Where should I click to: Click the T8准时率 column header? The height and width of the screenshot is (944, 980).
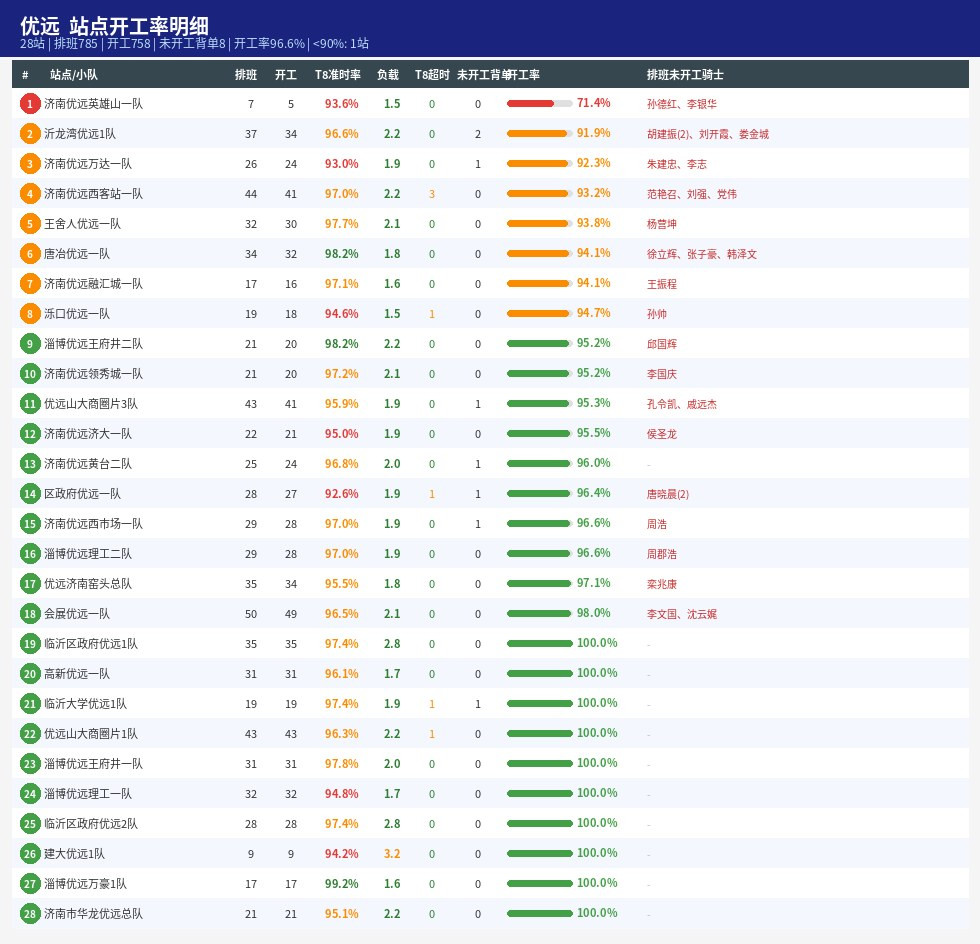(x=338, y=75)
